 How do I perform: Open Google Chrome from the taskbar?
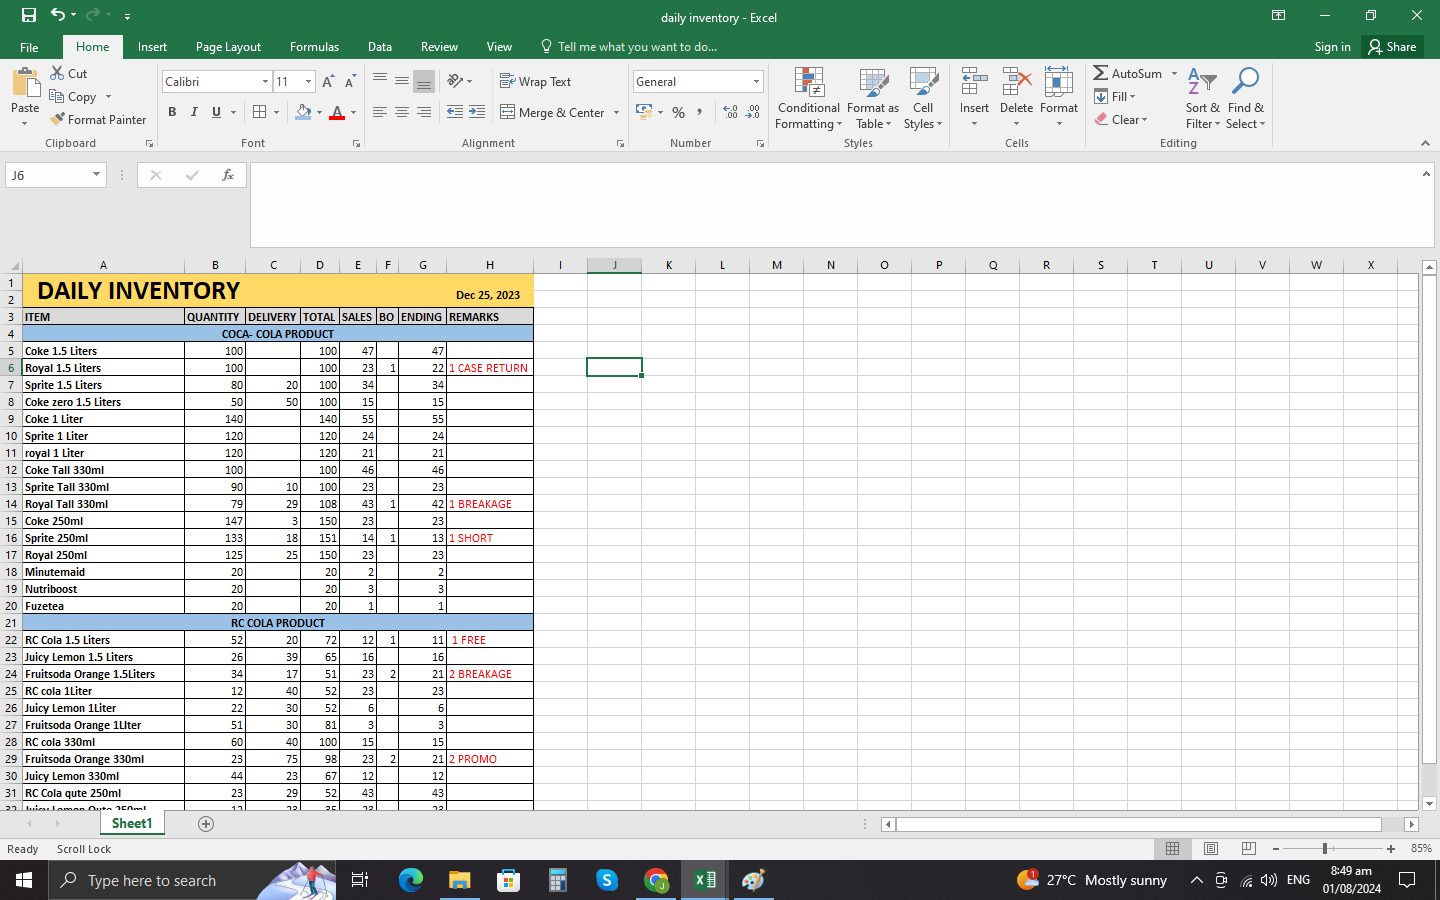point(656,880)
